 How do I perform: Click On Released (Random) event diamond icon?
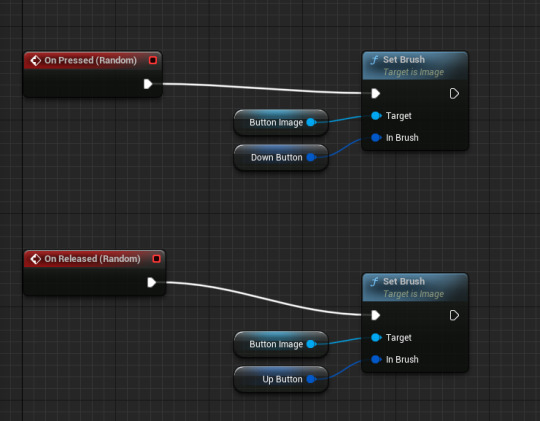(35, 259)
